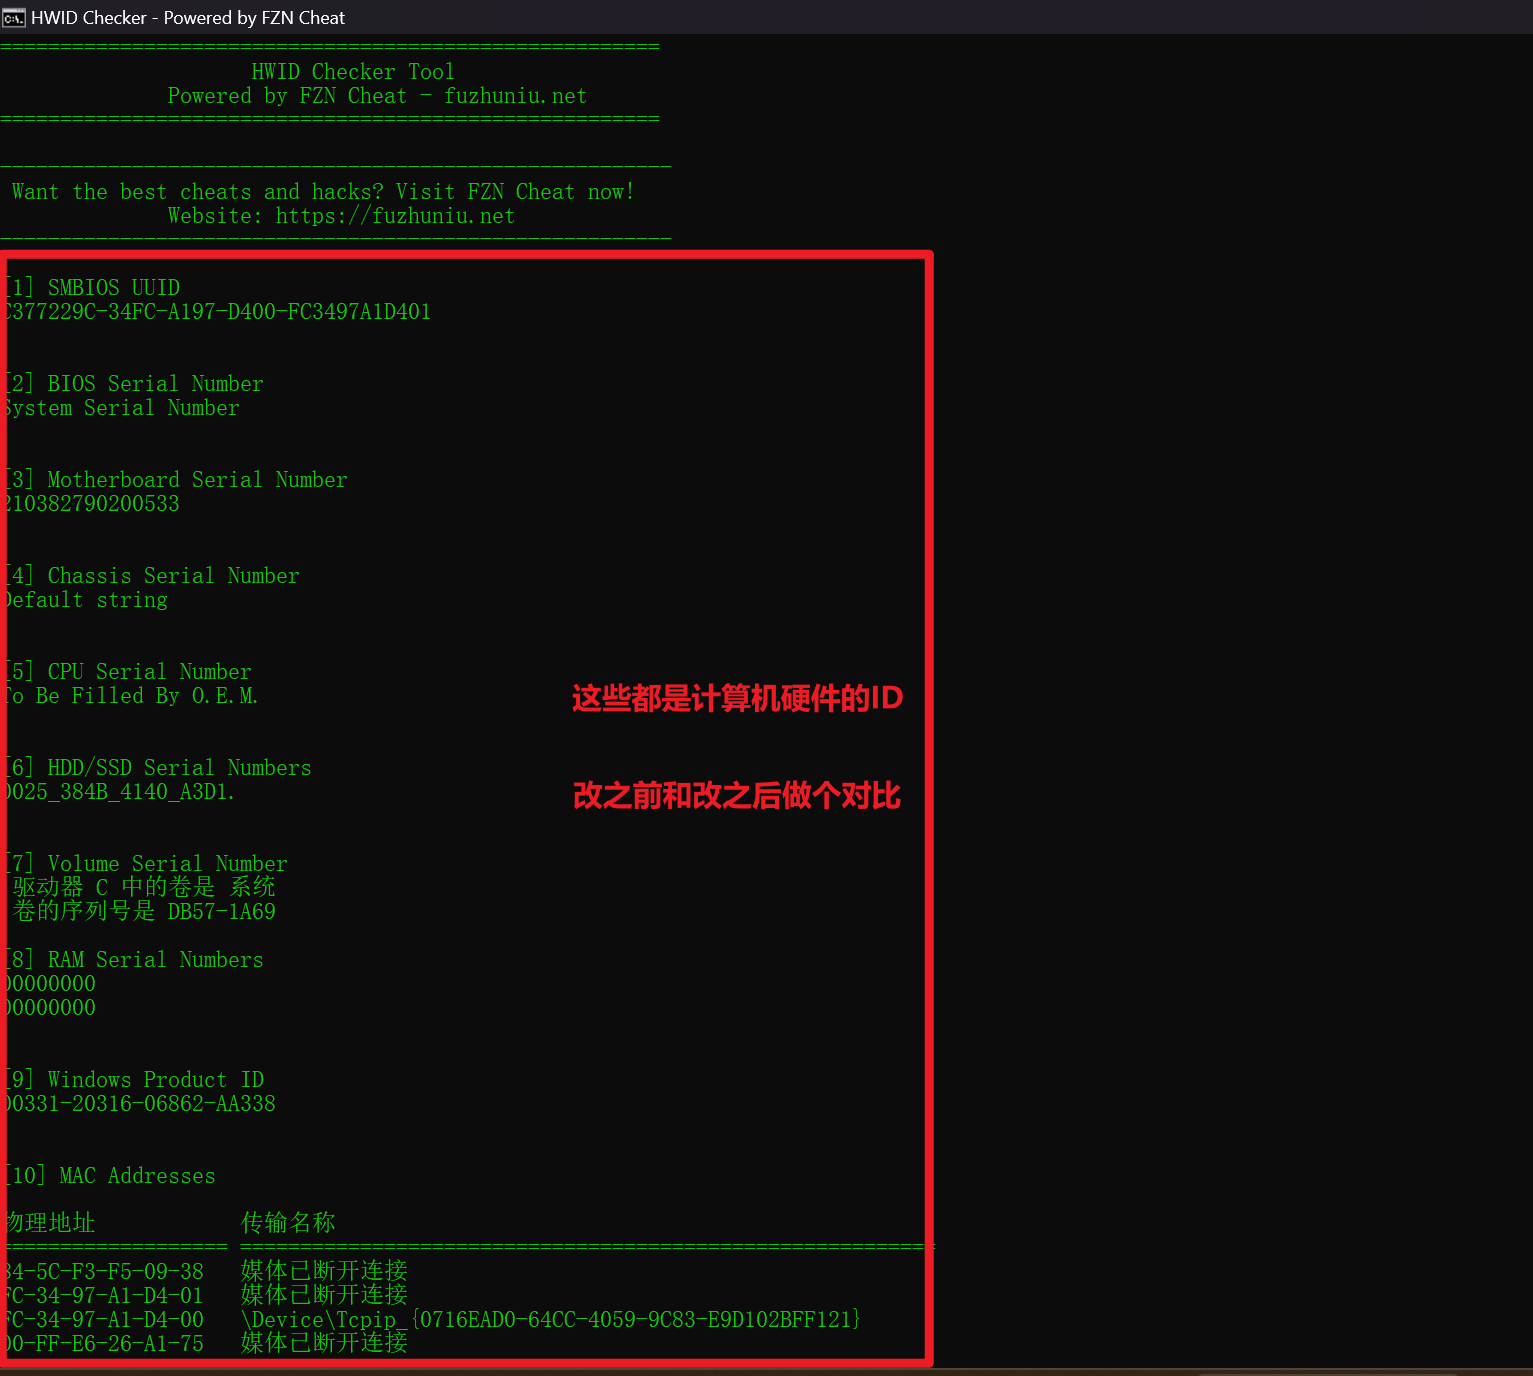Click the 'System Serial Number' value line
The width and height of the screenshot is (1533, 1376).
(x=120, y=408)
